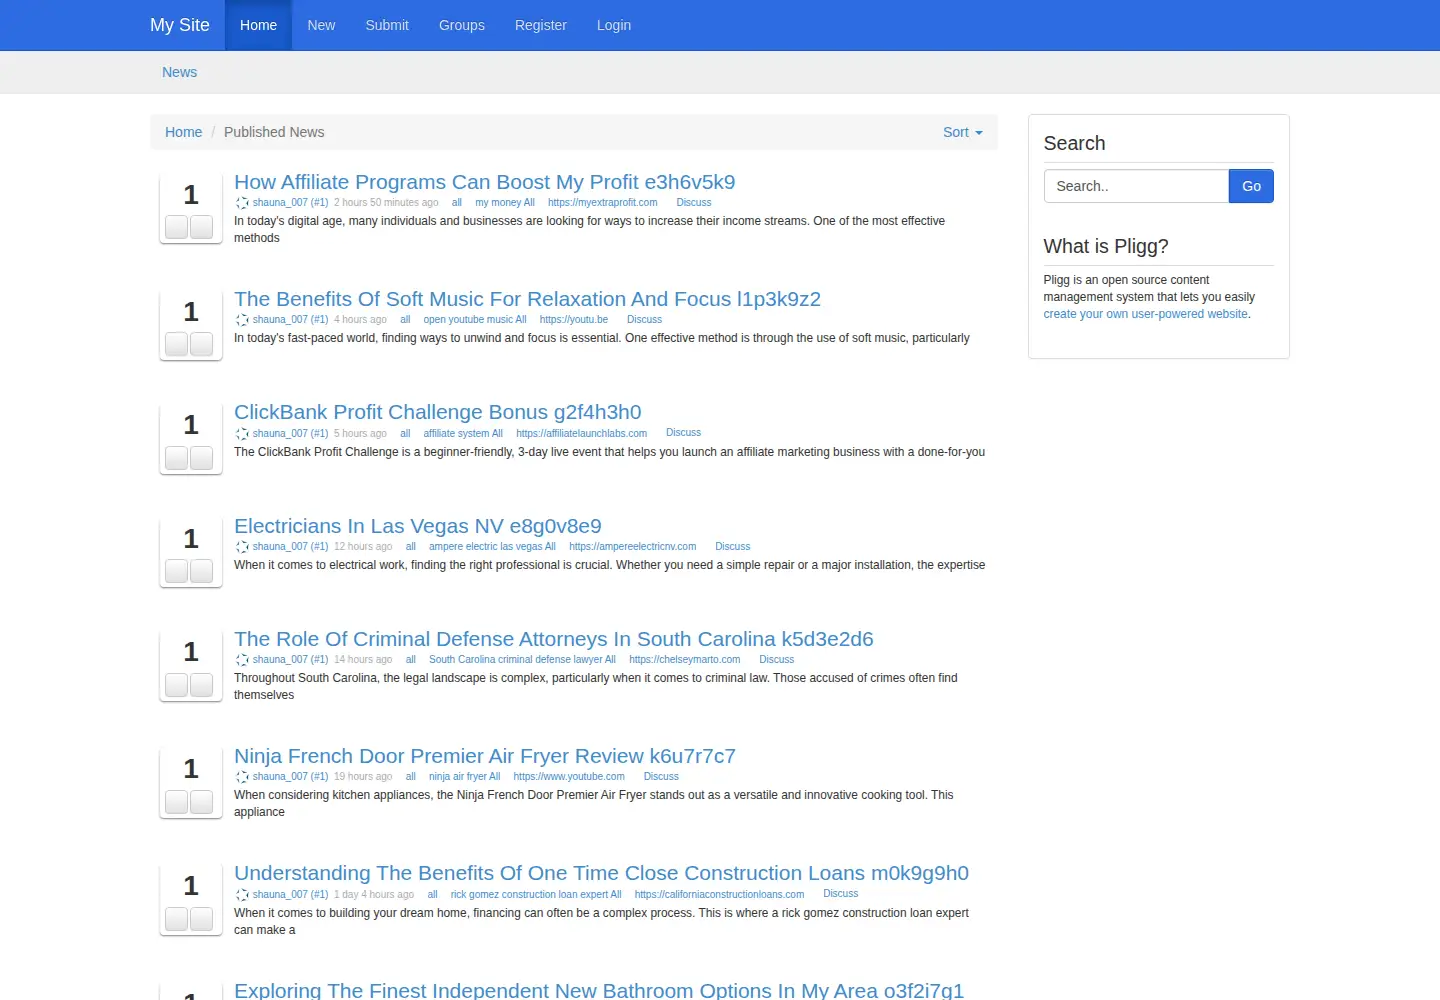The width and height of the screenshot is (1440, 1000).
Task: Click the right vote button on the Soft Music story
Action: coord(202,344)
